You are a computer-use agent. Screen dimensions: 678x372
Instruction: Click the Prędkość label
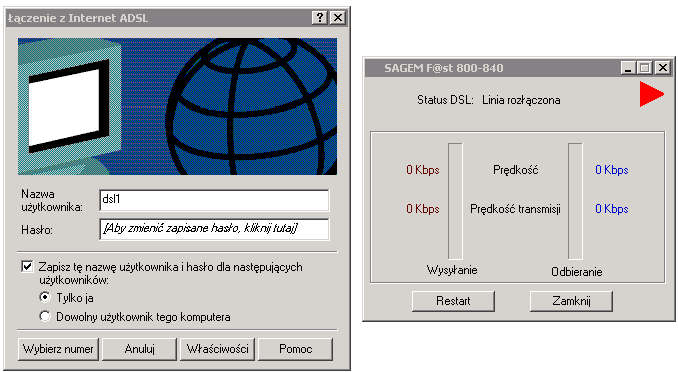point(515,170)
